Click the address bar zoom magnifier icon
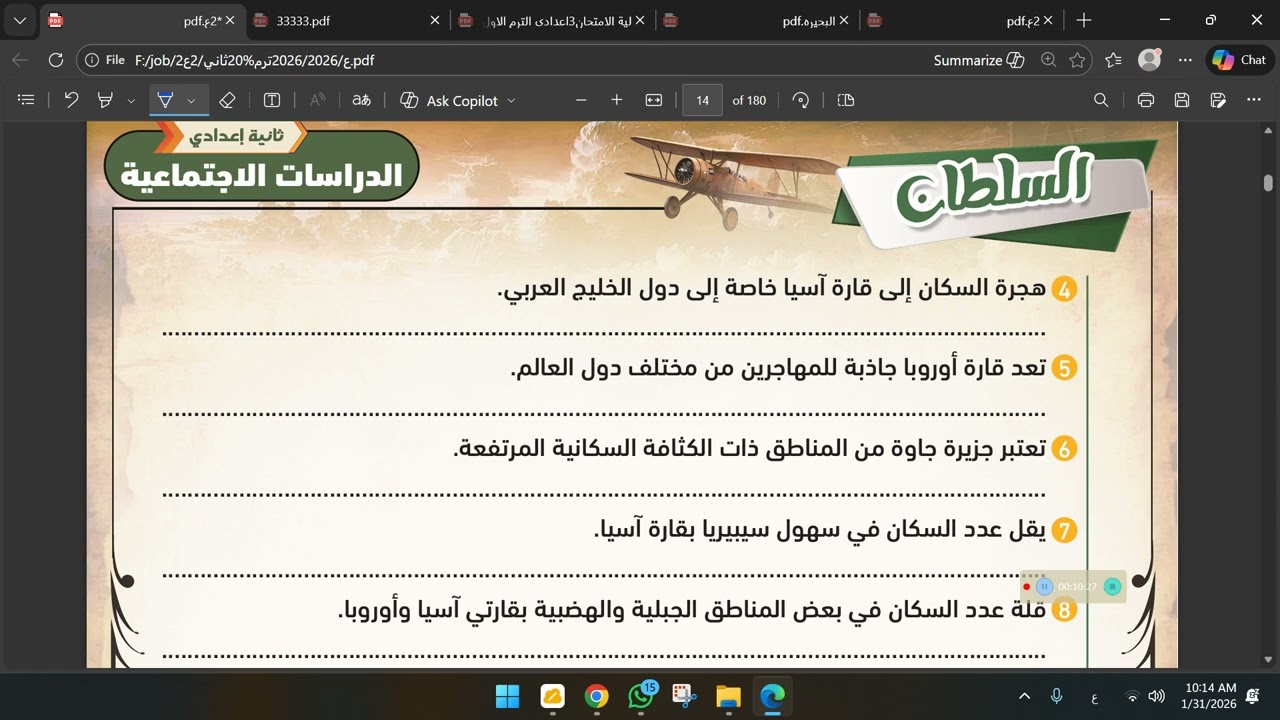The height and width of the screenshot is (720, 1280). [1048, 60]
